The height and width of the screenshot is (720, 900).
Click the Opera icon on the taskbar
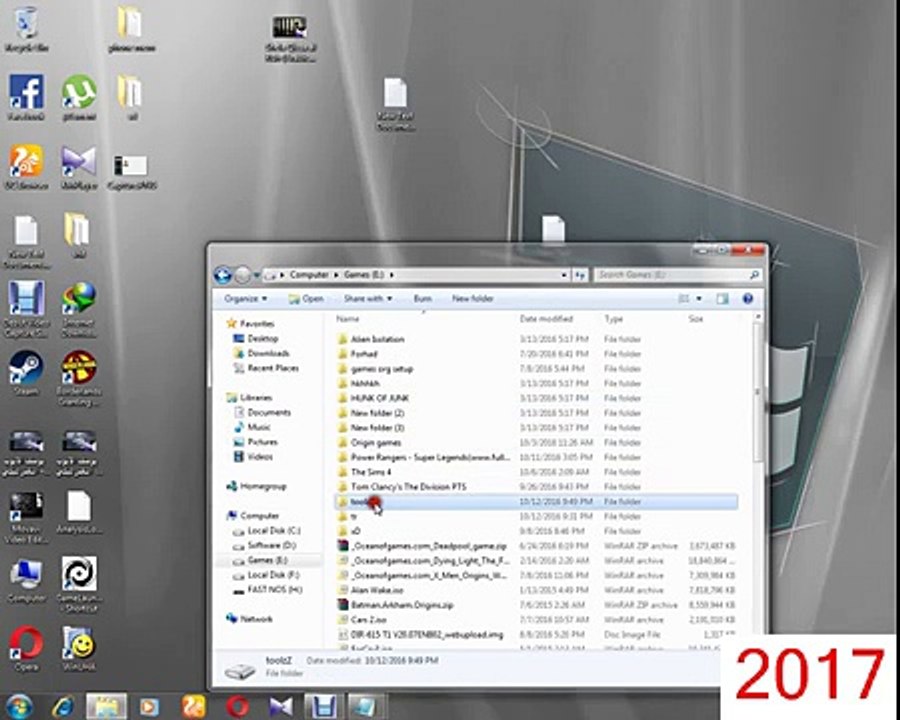237,707
